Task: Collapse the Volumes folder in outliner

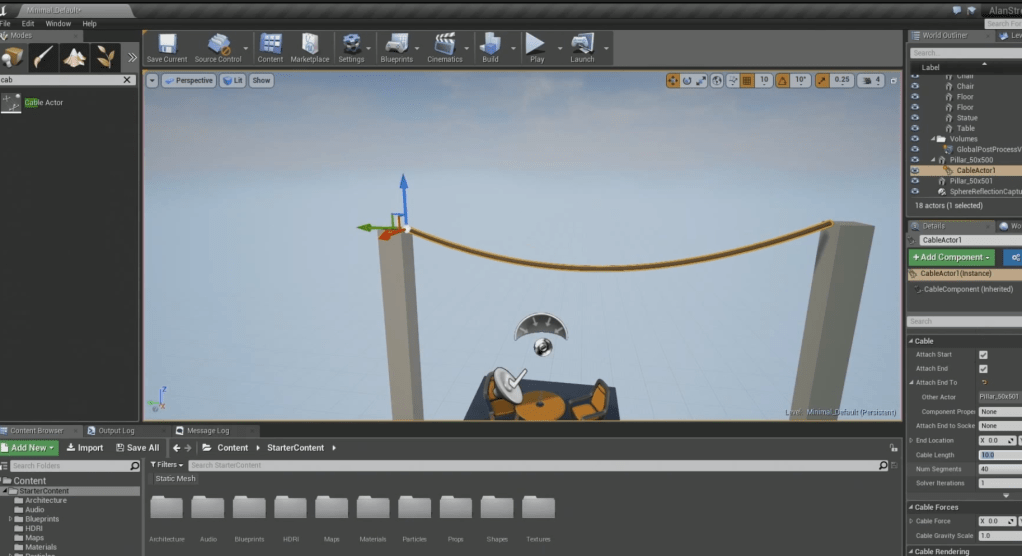Action: tap(934, 139)
